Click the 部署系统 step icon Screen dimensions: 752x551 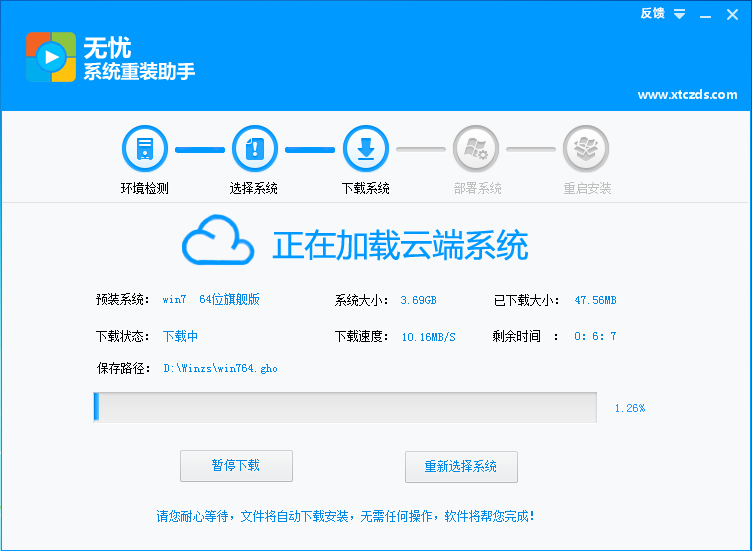(476, 150)
